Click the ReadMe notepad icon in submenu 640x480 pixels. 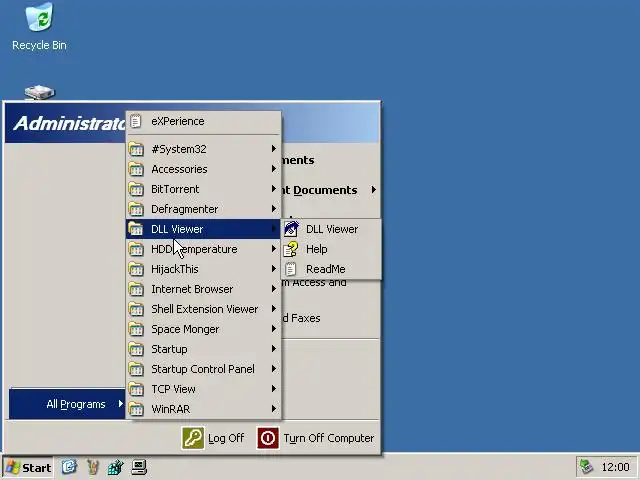[x=291, y=269]
